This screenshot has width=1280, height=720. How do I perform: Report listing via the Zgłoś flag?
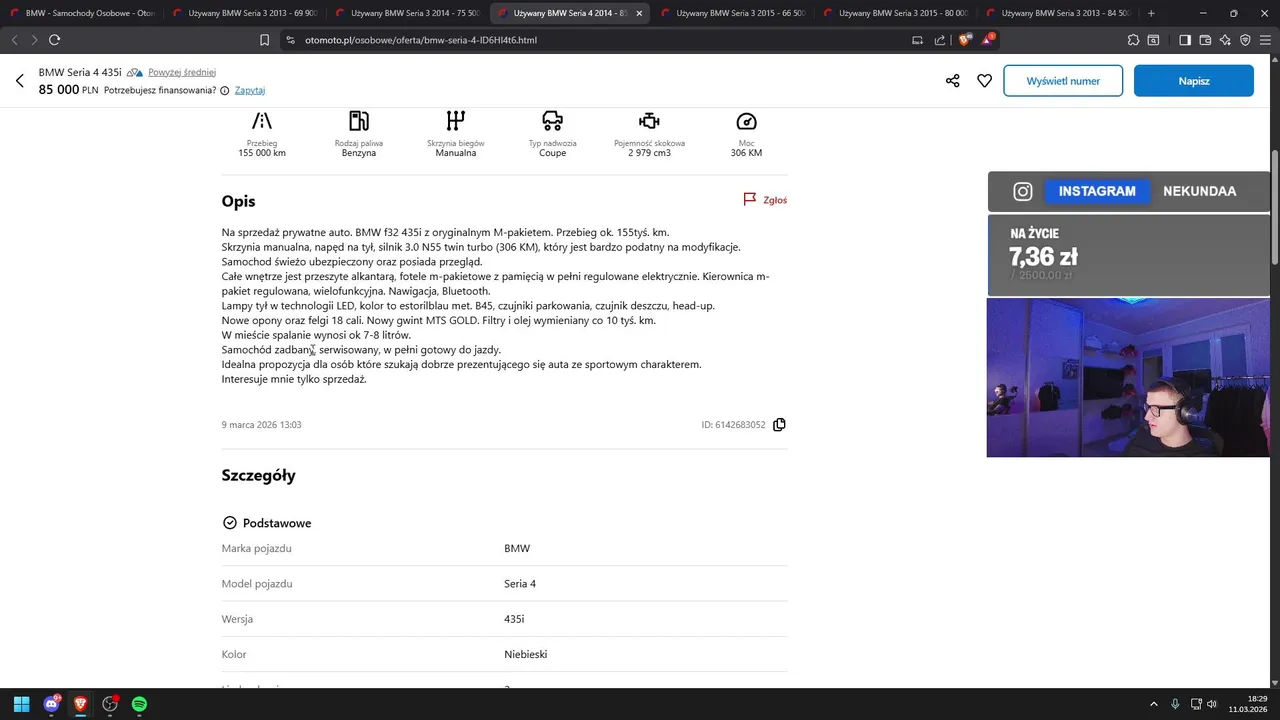pos(765,200)
